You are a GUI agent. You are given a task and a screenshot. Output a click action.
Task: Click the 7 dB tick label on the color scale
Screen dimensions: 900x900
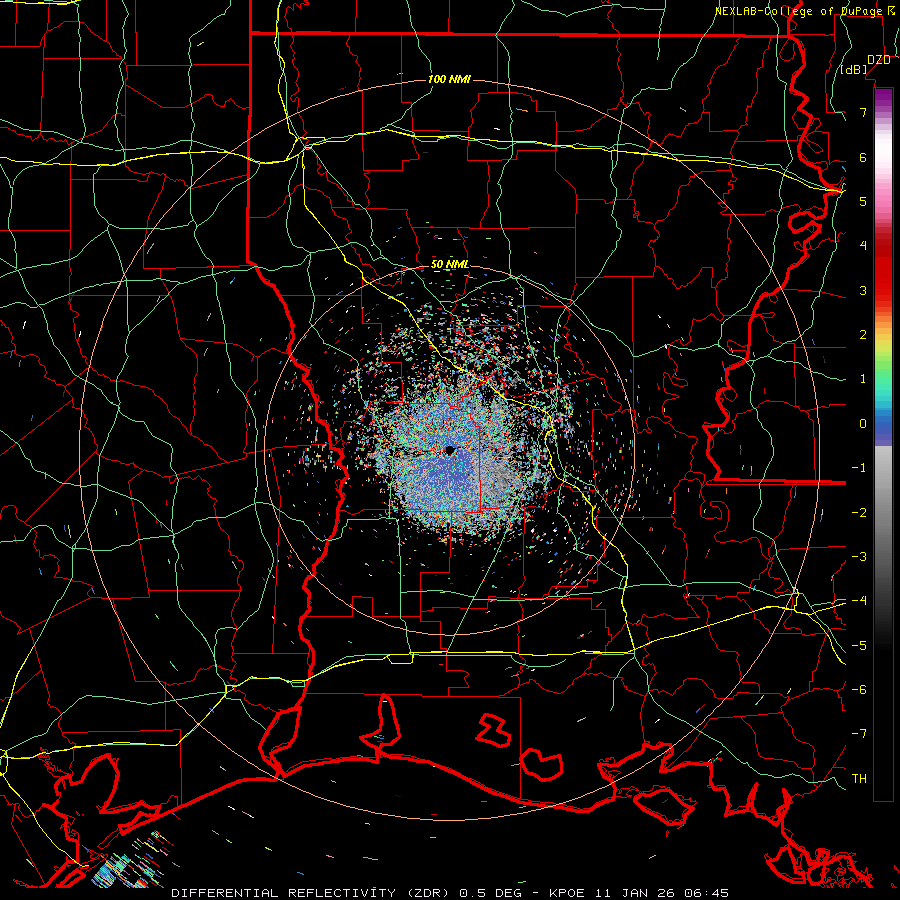point(863,112)
